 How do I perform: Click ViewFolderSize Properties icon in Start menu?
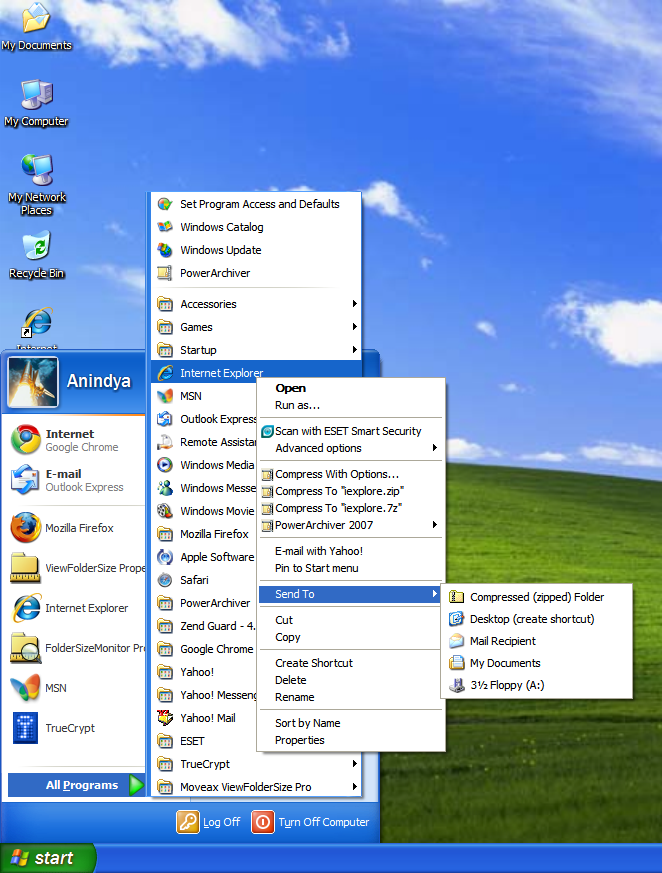pyautogui.click(x=25, y=568)
